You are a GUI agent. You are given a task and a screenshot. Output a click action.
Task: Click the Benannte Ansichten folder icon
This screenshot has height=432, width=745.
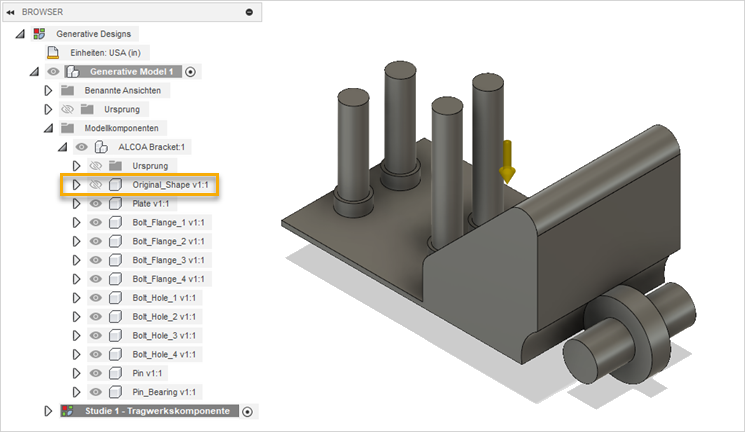click(67, 90)
